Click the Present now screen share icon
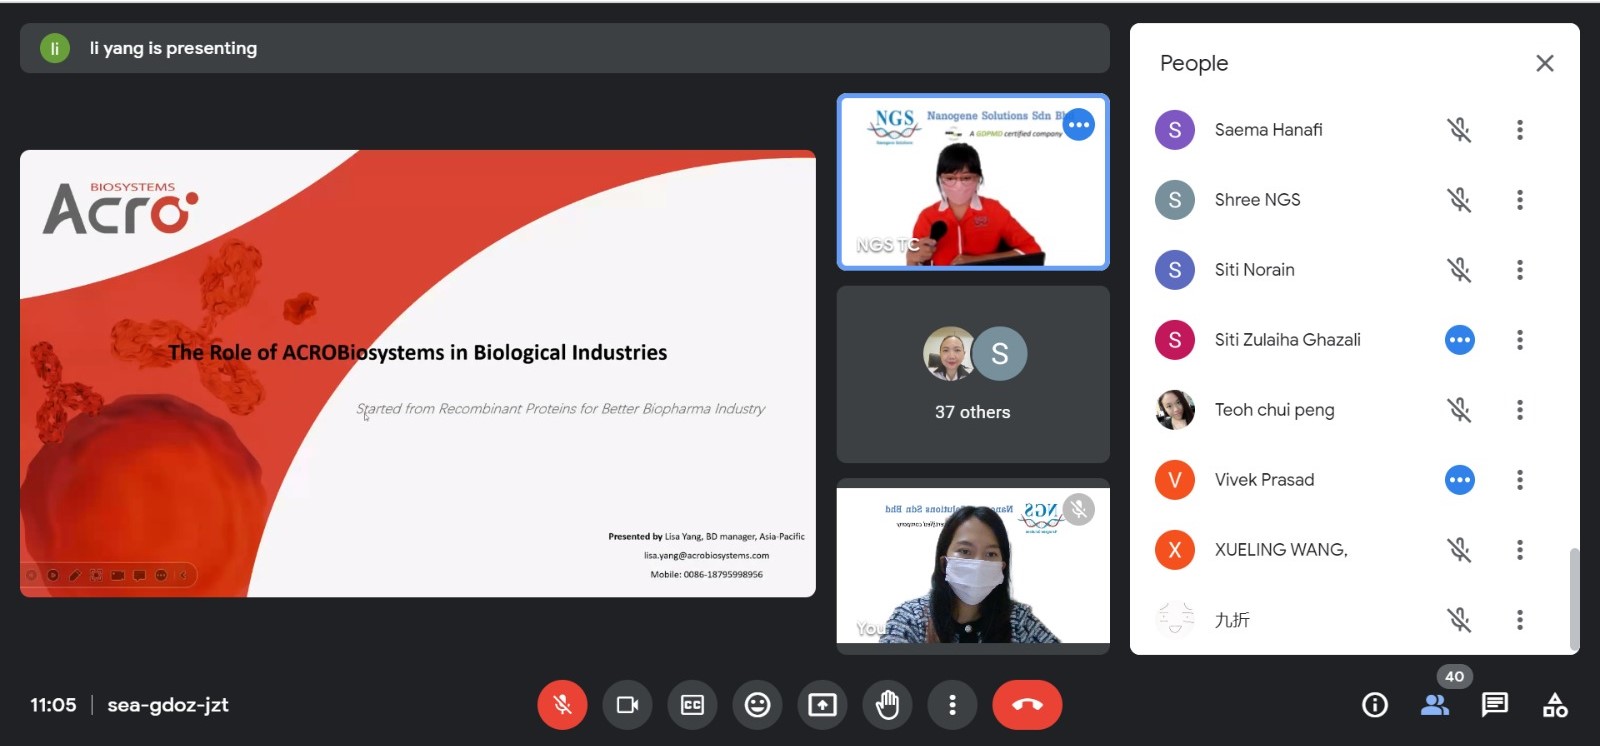 pyautogui.click(x=822, y=705)
